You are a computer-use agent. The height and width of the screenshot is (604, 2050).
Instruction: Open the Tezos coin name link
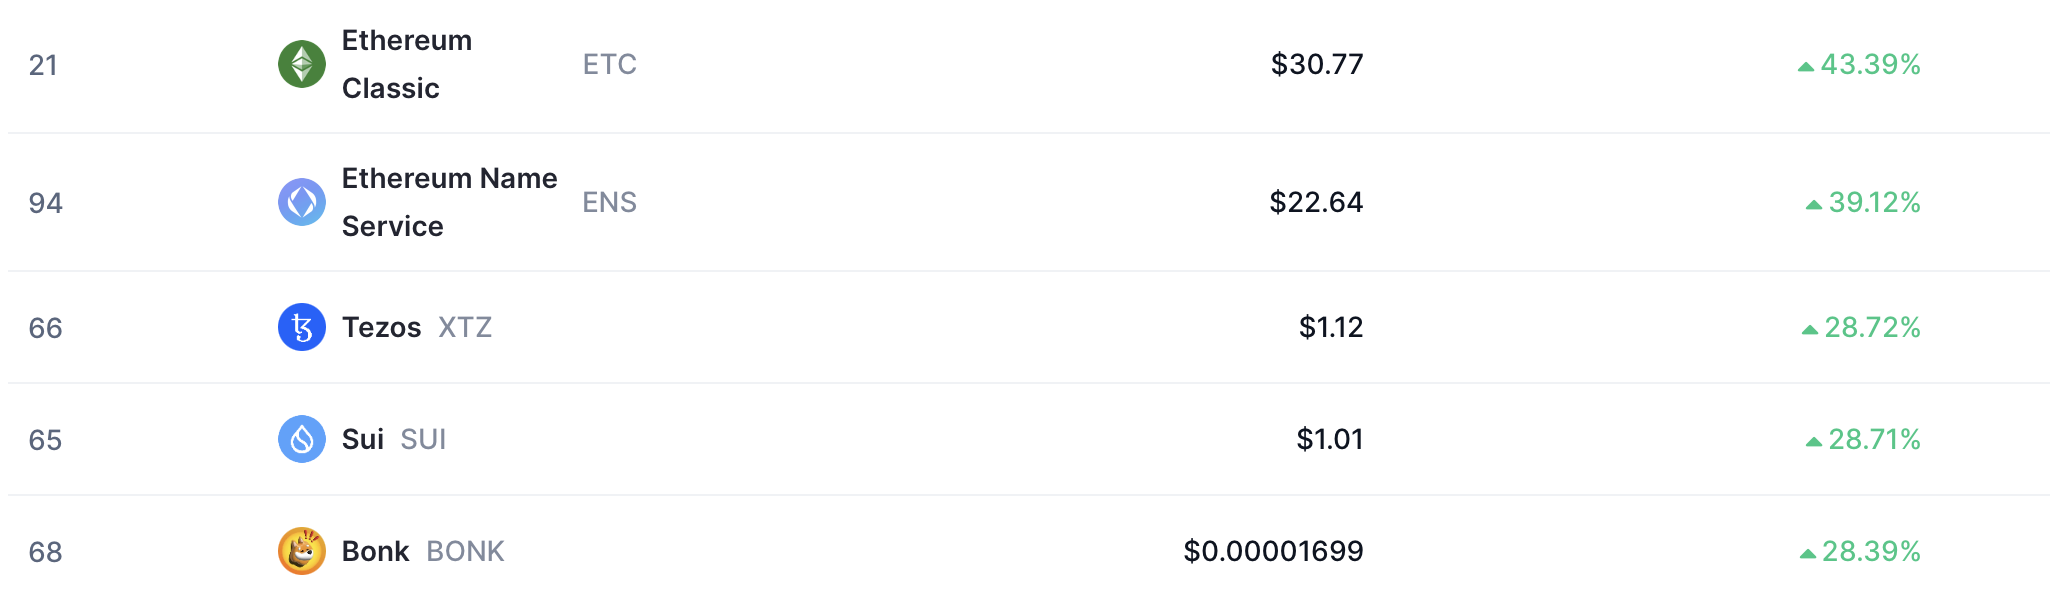tap(381, 327)
